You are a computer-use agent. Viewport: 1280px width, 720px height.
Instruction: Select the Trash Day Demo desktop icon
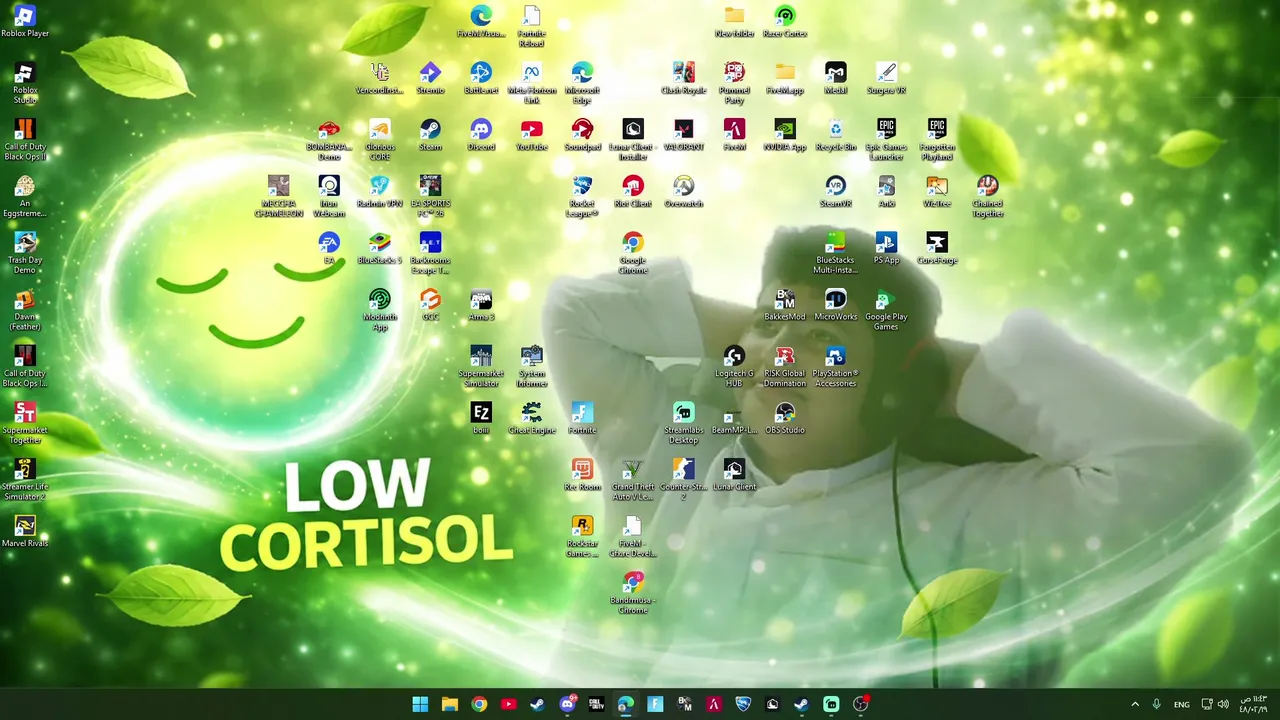coord(25,253)
